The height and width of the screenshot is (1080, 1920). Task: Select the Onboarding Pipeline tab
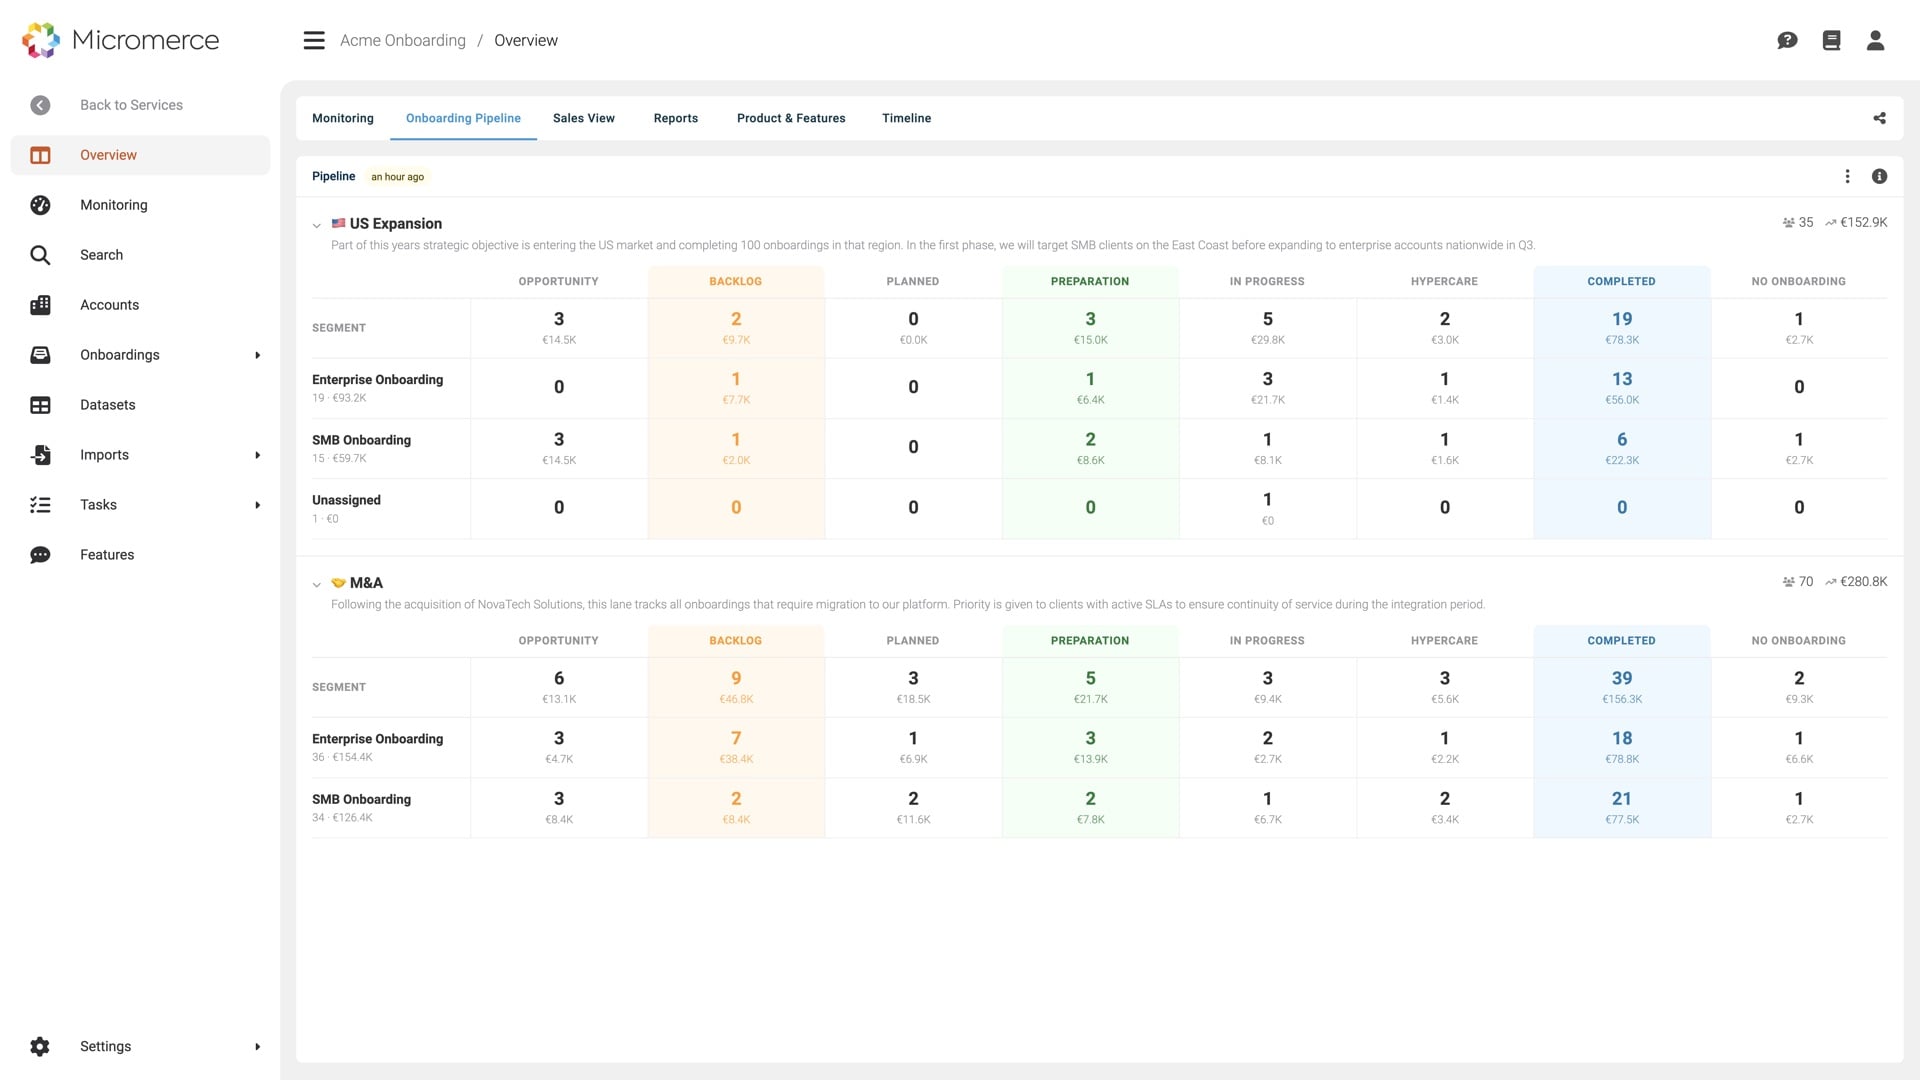tap(463, 118)
